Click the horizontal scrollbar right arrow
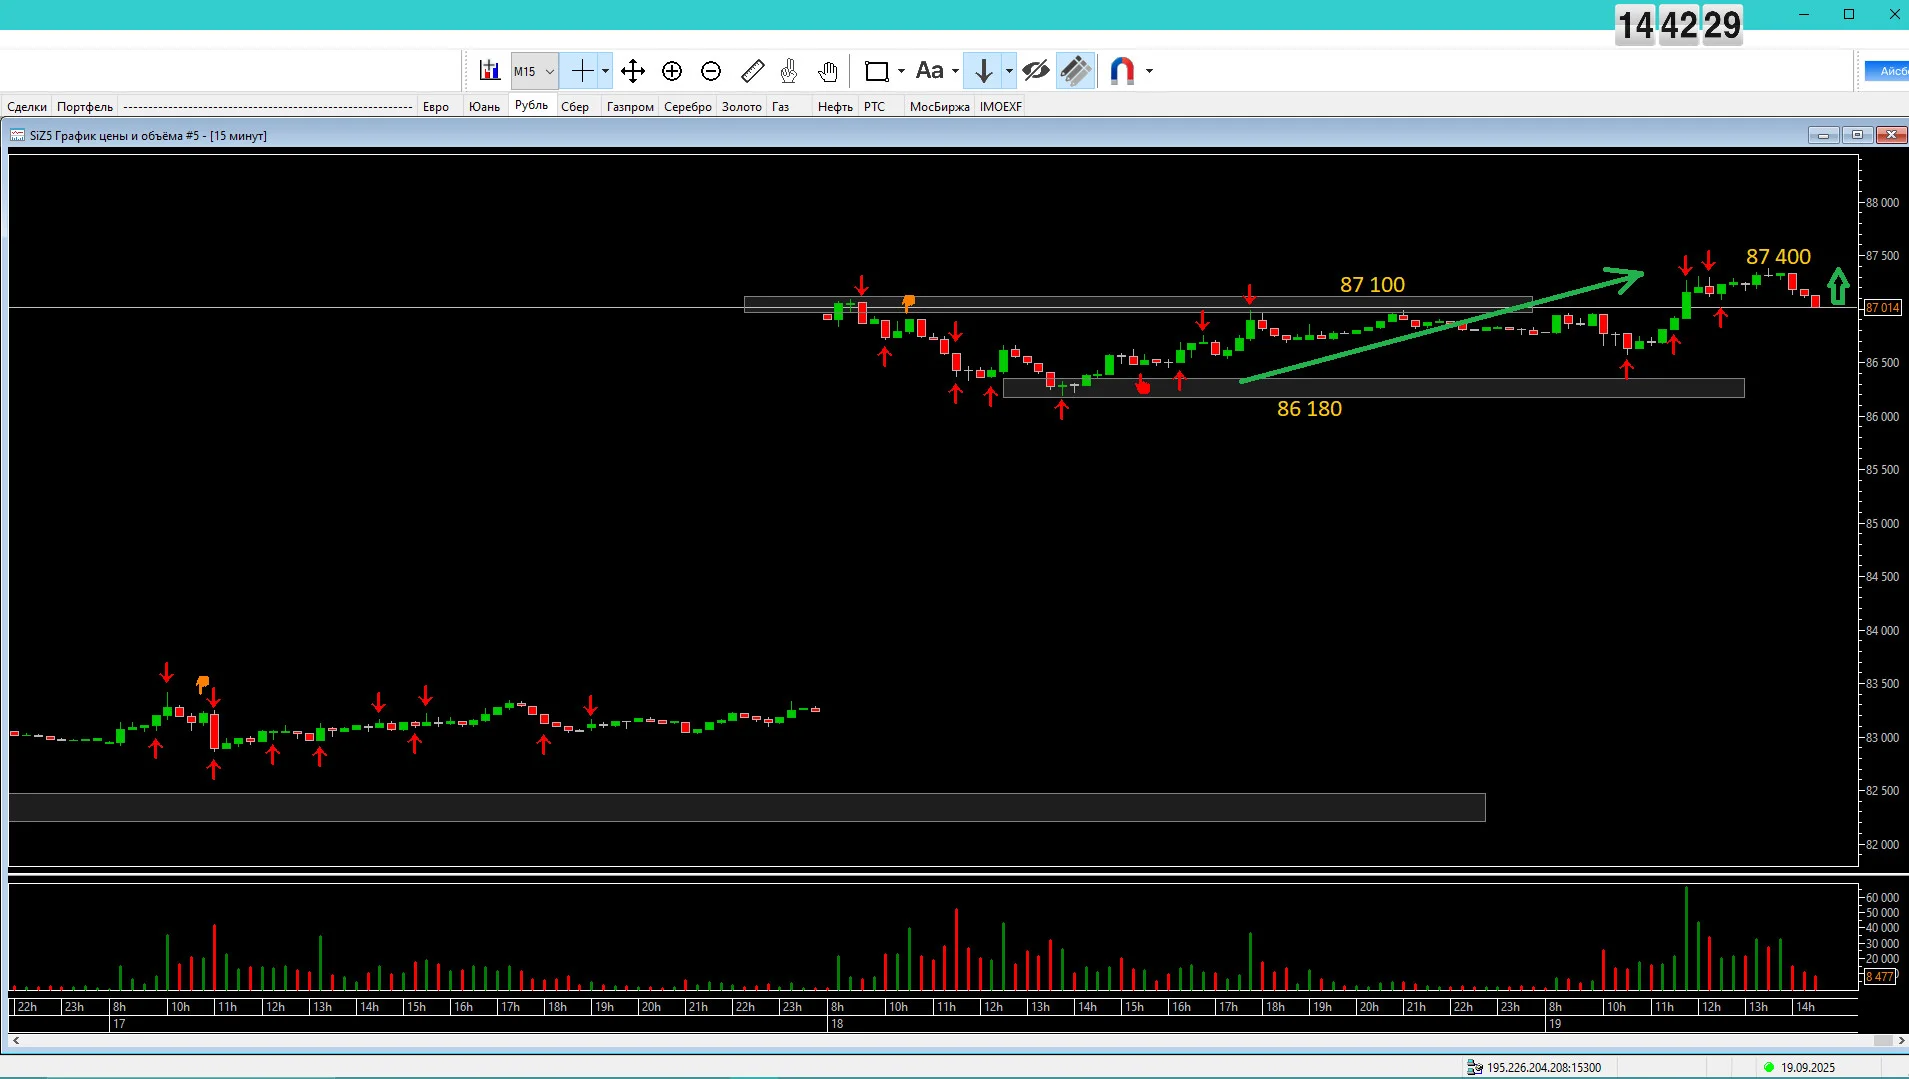The height and width of the screenshot is (1079, 1909). coord(1901,1041)
